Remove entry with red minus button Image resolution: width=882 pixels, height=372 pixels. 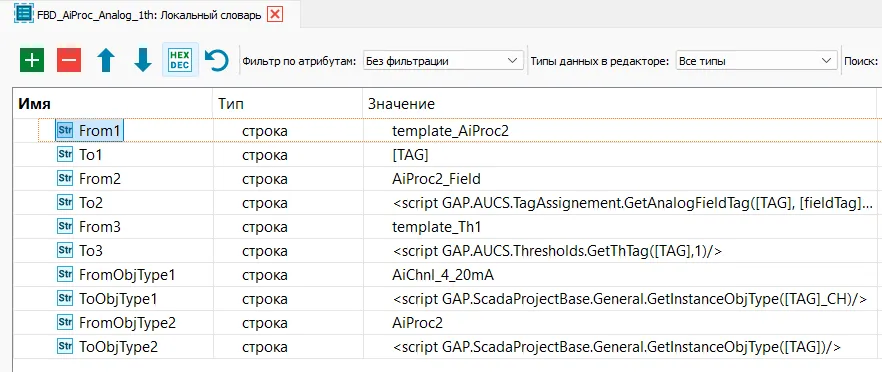click(x=69, y=60)
